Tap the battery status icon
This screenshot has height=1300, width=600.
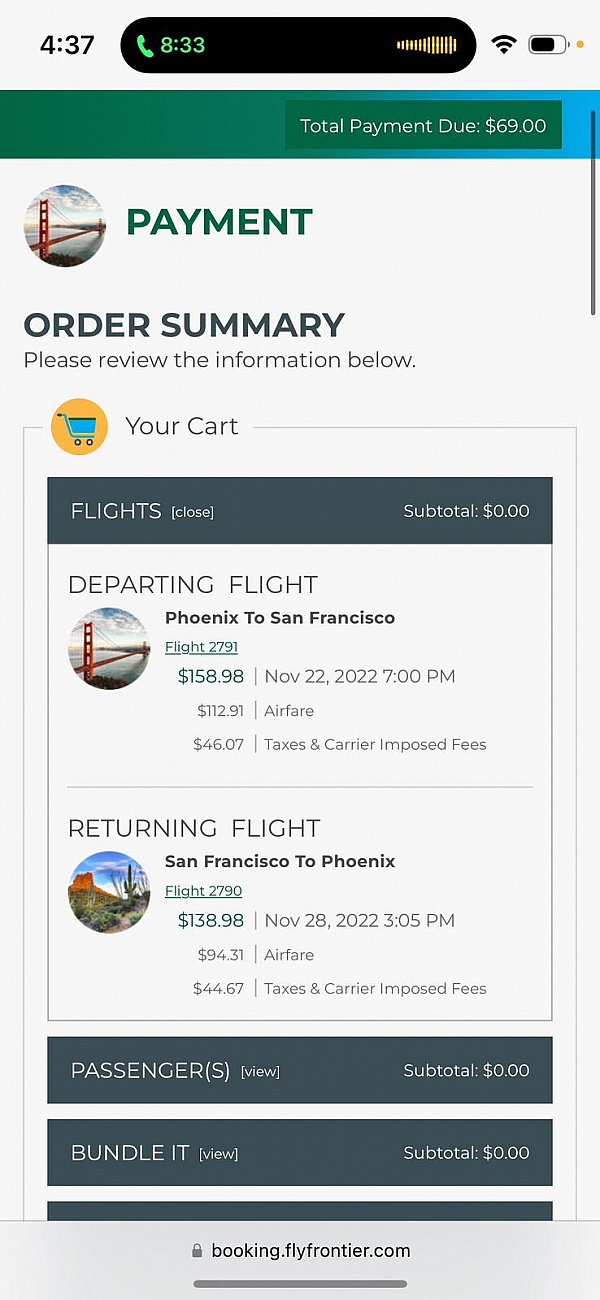(x=547, y=45)
